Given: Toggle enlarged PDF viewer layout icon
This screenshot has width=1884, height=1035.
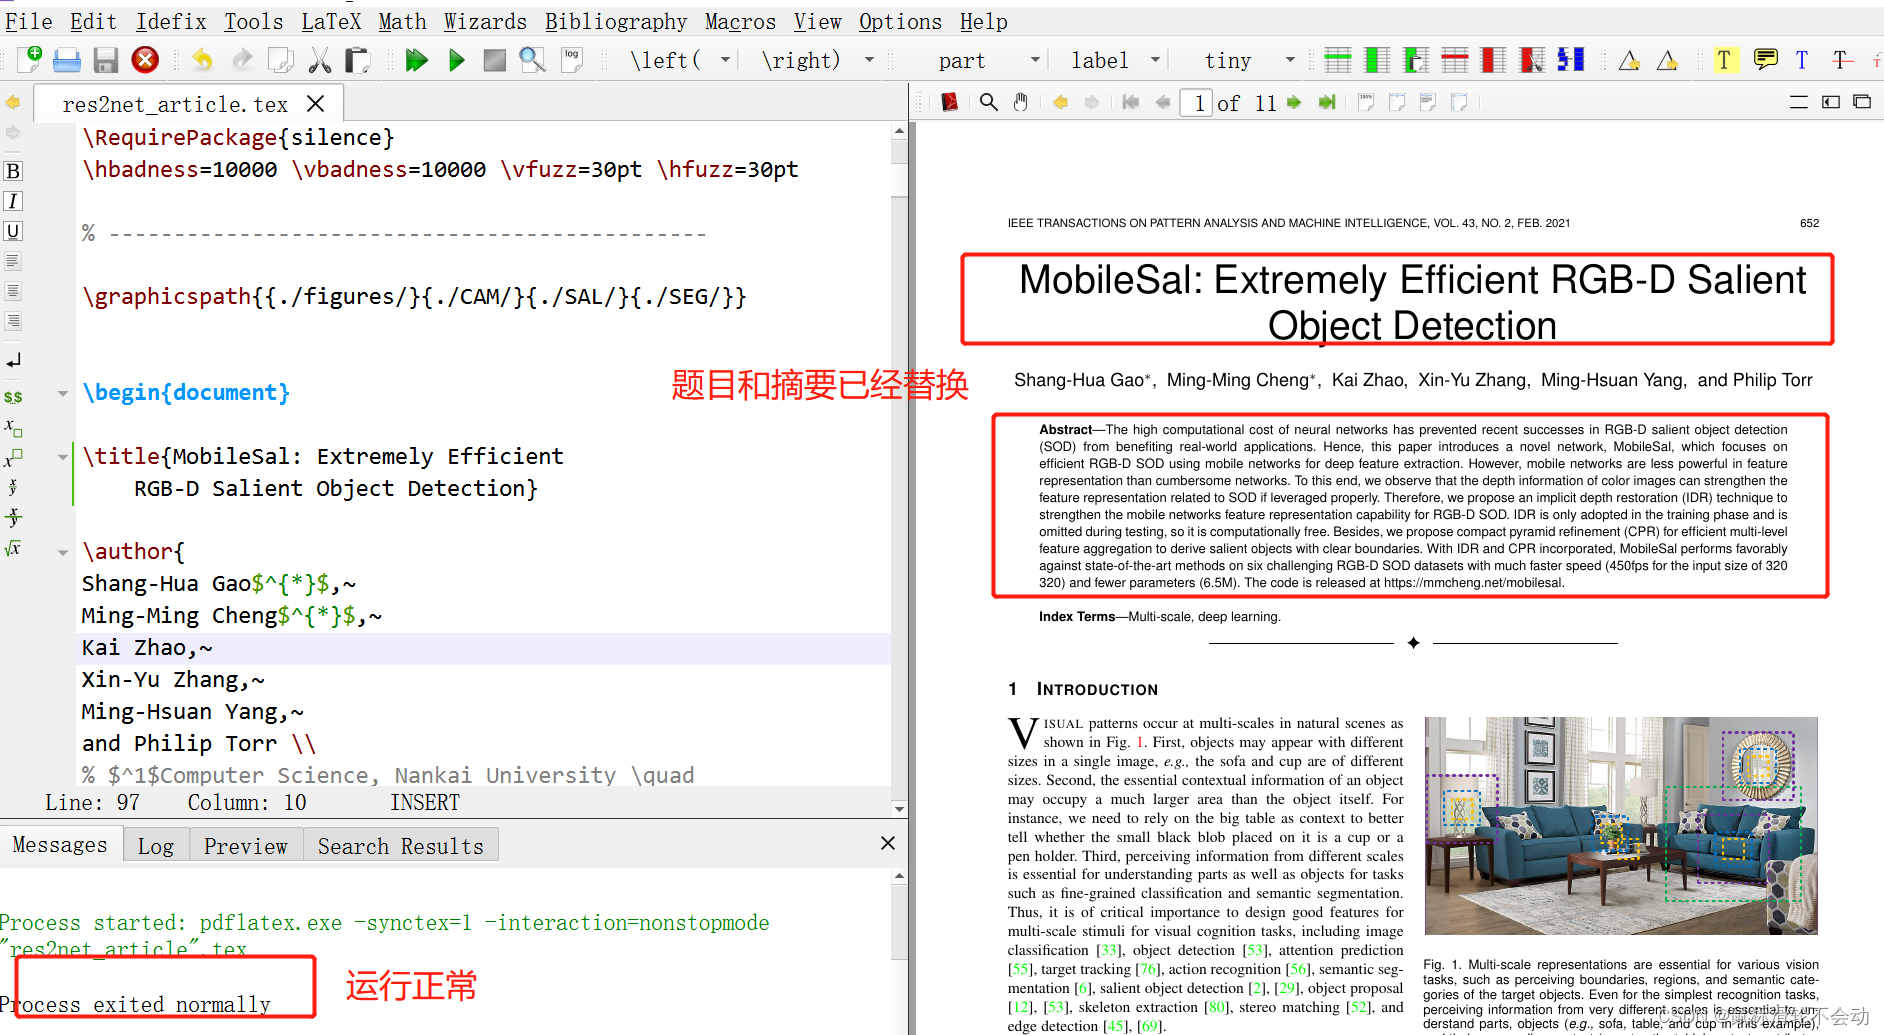Looking at the screenshot, I should 1831,102.
